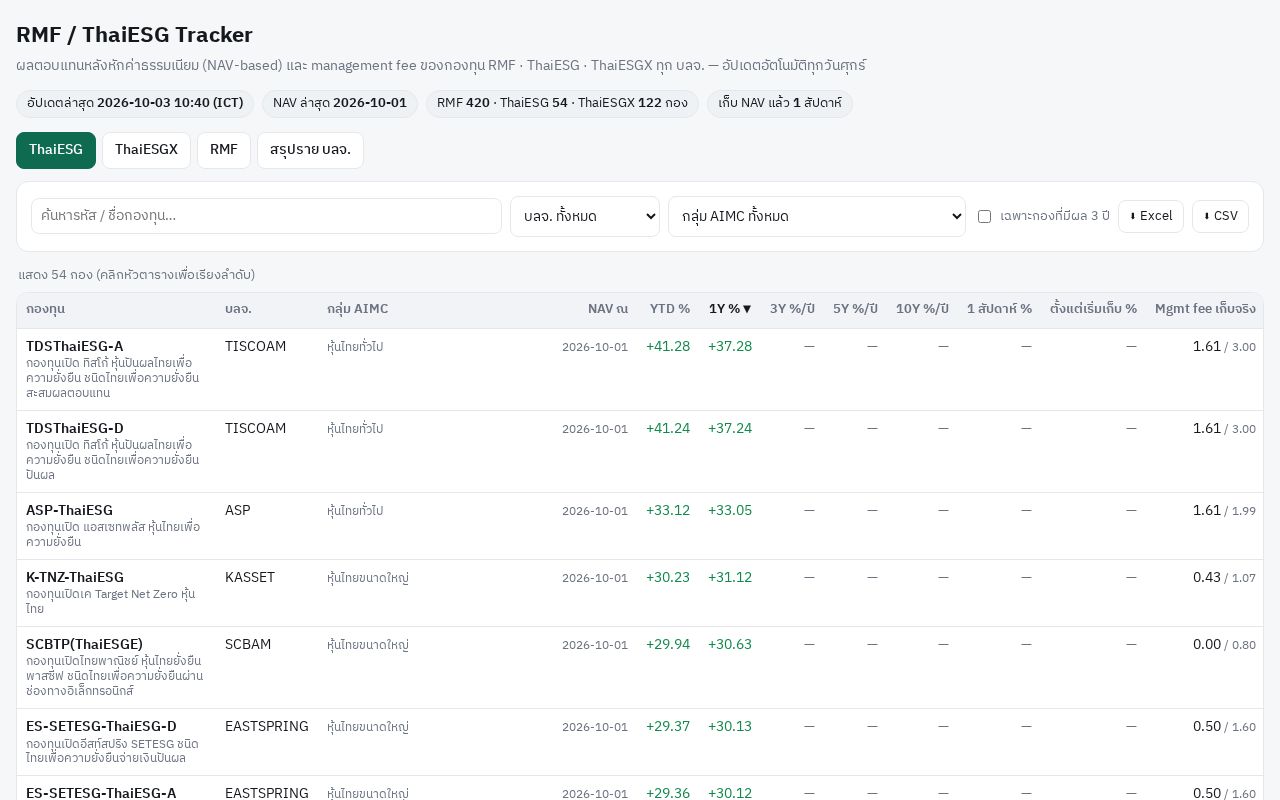
Task: Tick the 3-year results only checkbox
Action: [984, 216]
